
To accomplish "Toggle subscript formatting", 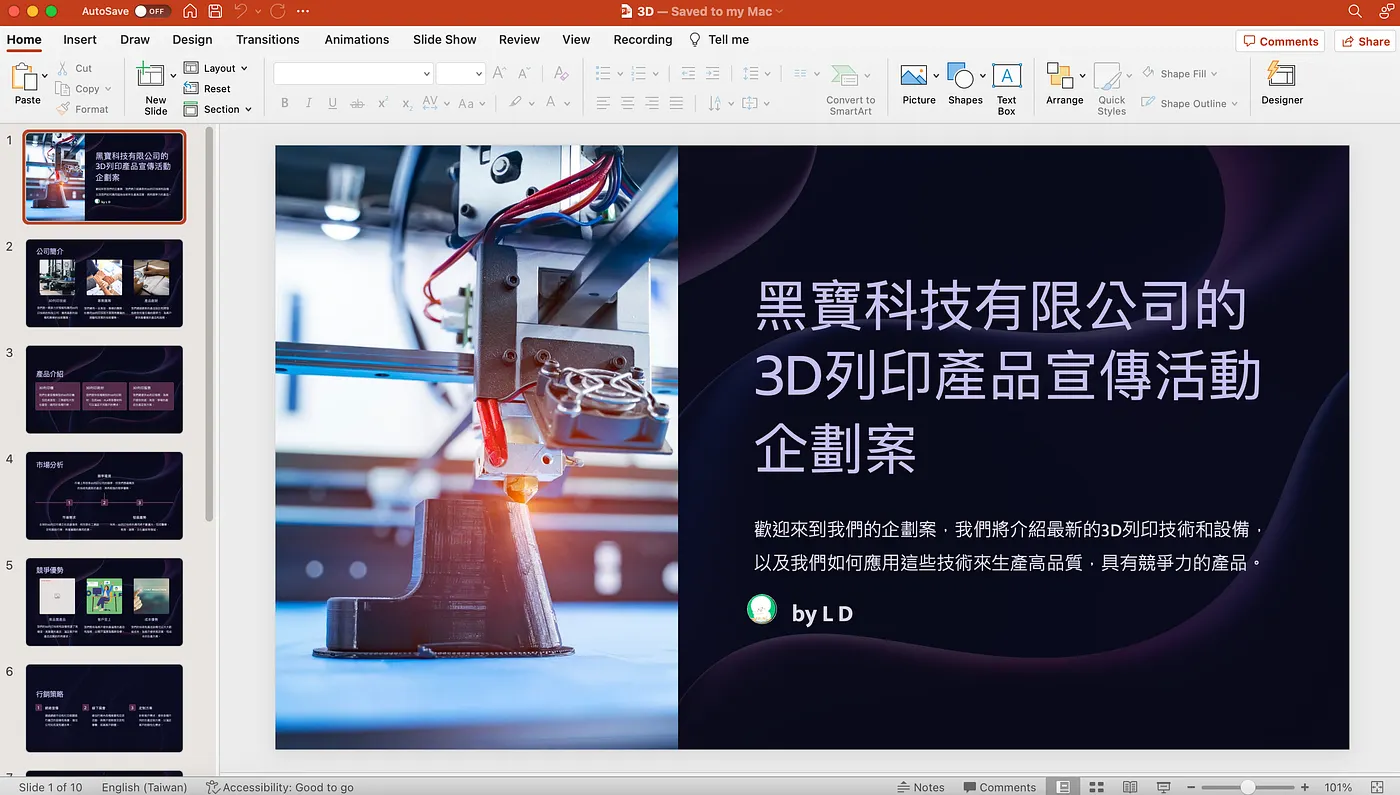I will [406, 103].
